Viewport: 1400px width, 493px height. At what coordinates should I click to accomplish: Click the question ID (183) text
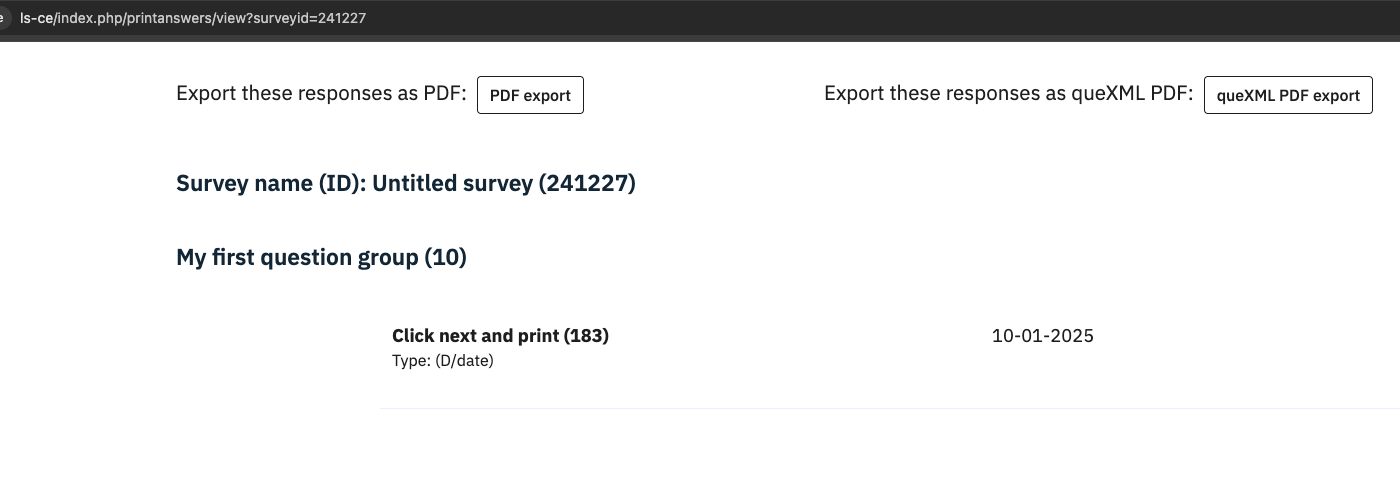pos(586,336)
